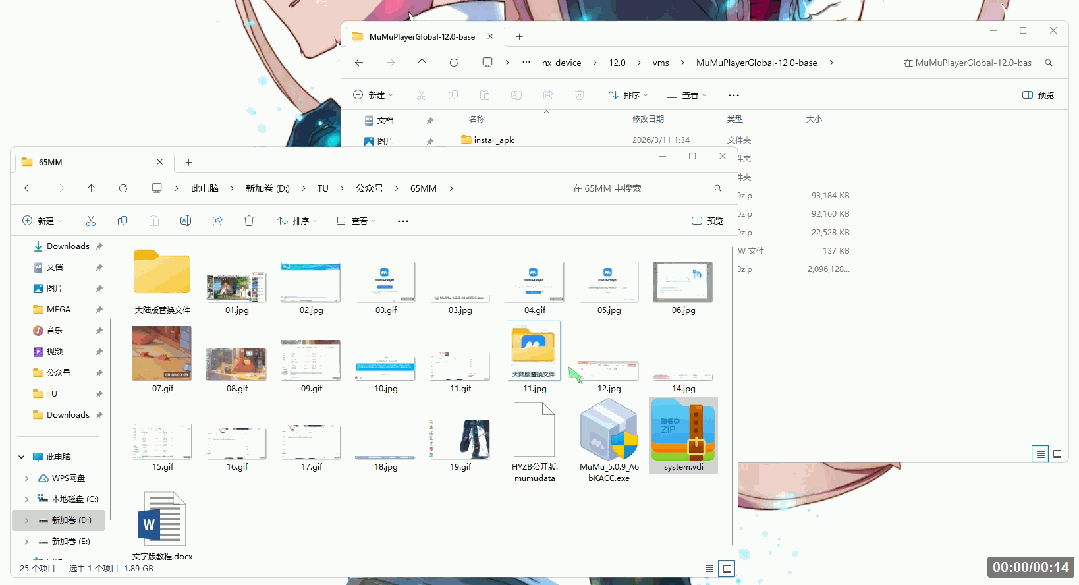This screenshot has width=1079, height=585.
Task: Expand address bar chevron after 65MM
Action: click(451, 188)
